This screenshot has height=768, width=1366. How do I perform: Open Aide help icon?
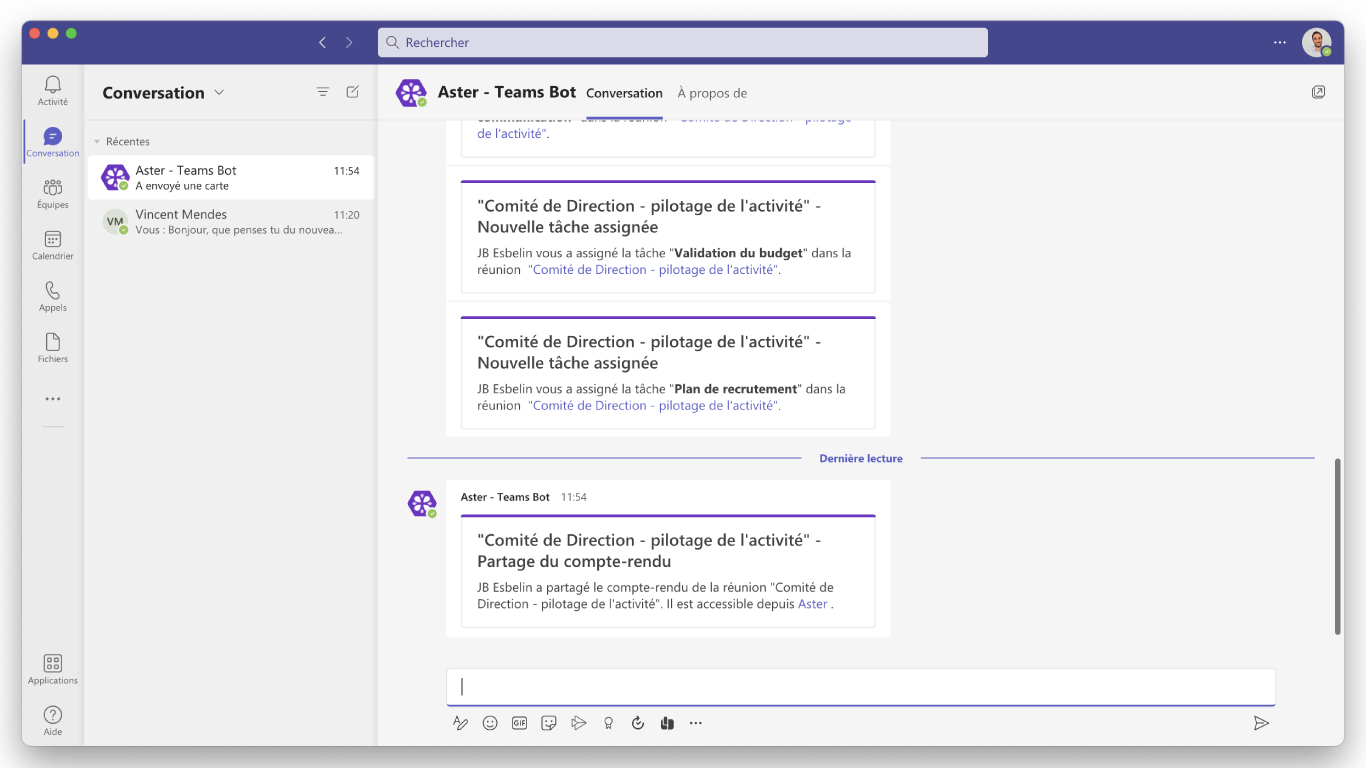pos(53,720)
